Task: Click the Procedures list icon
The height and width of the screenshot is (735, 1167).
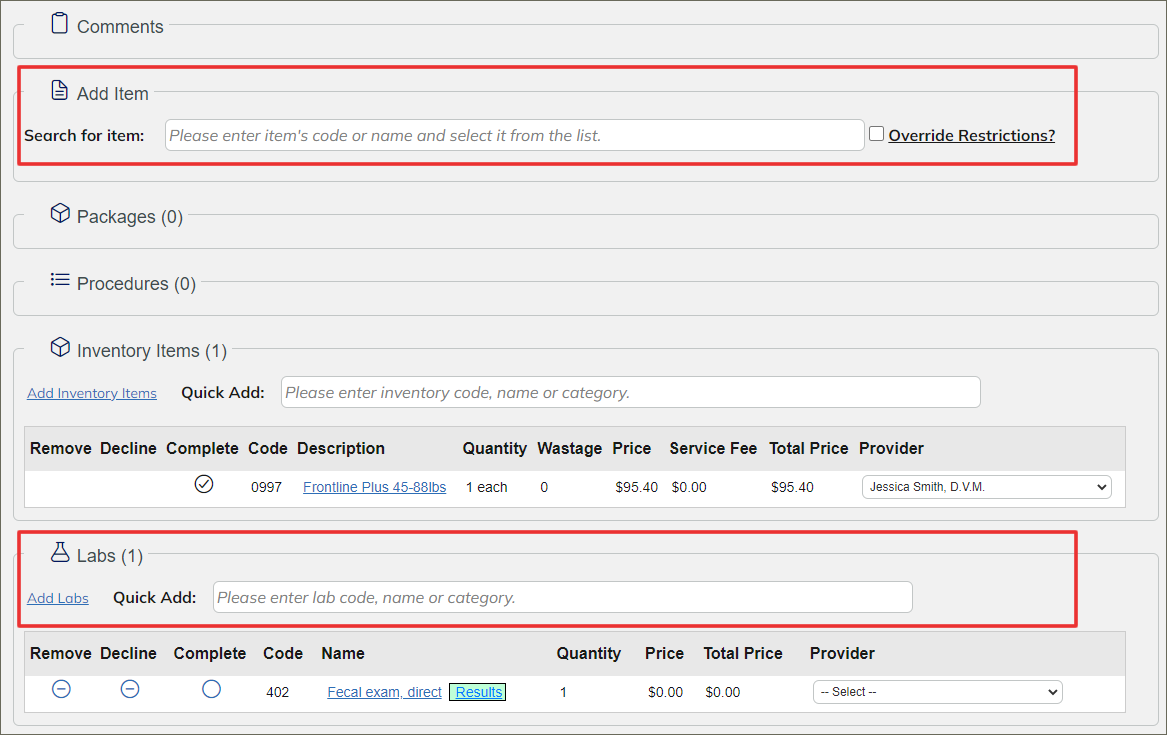Action: pos(60,280)
